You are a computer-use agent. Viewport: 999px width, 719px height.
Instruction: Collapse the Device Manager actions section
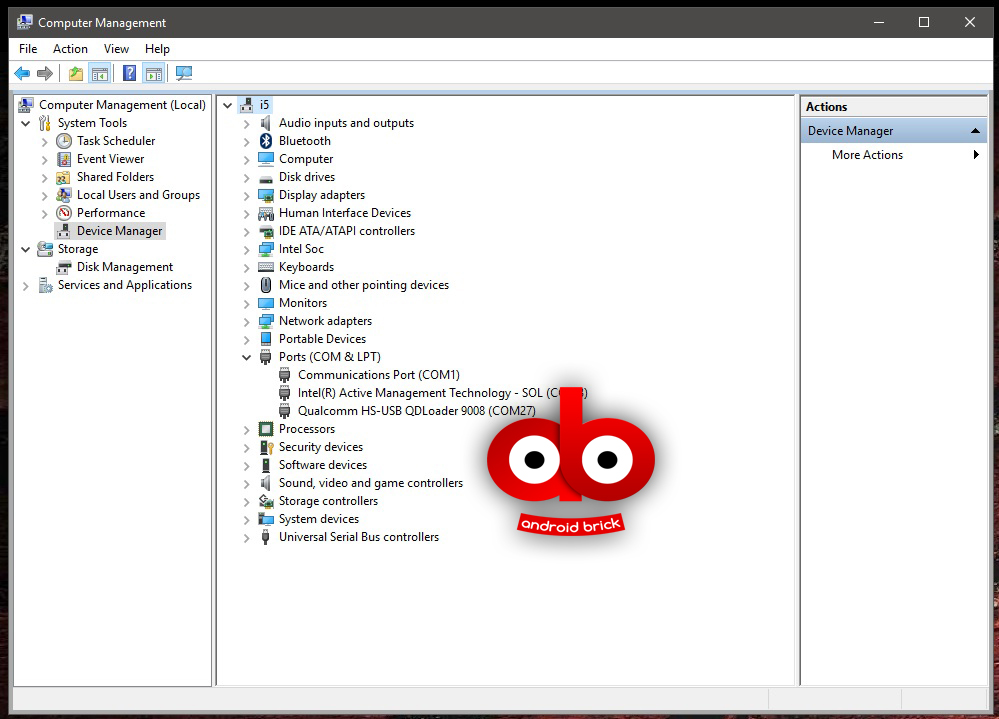975,131
